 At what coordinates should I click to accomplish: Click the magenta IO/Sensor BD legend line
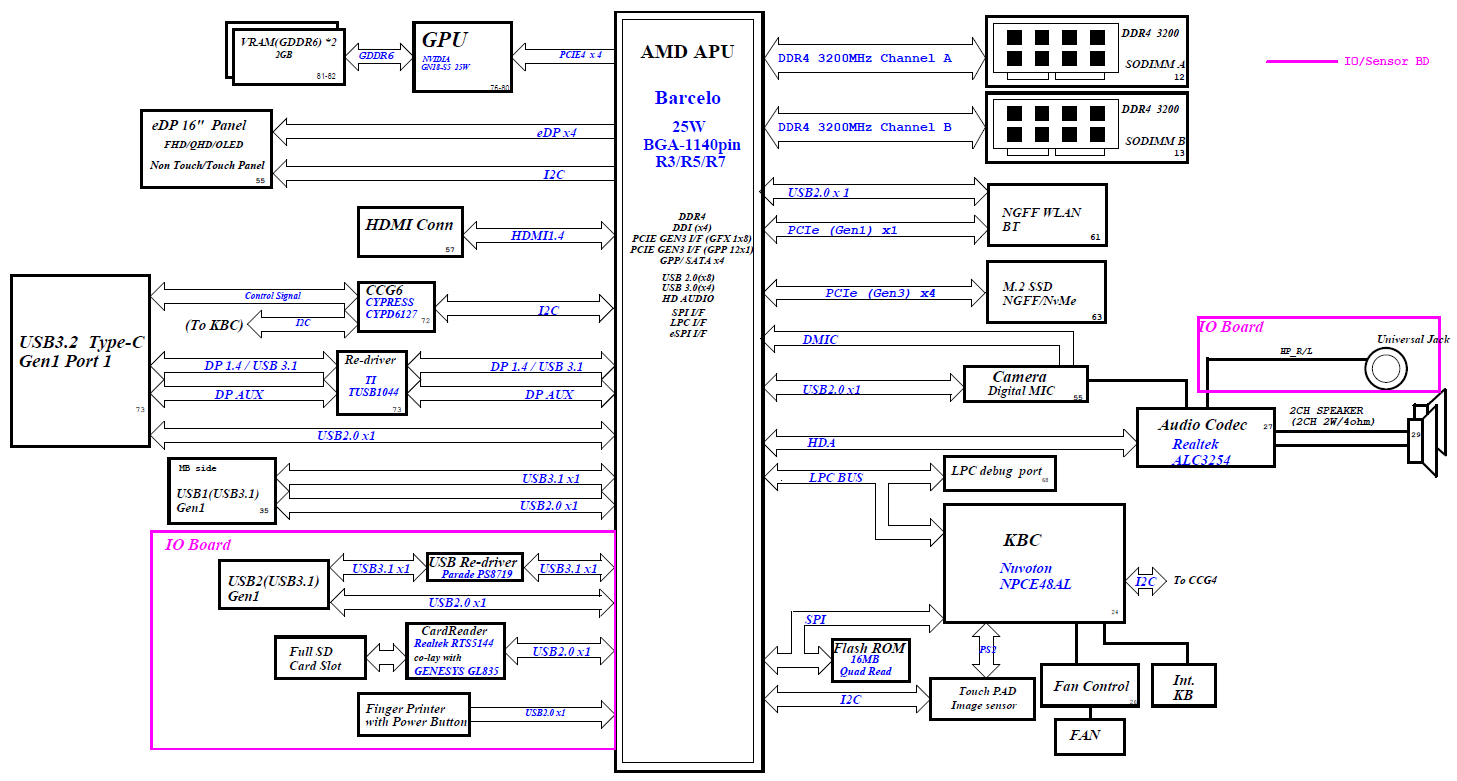click(1300, 62)
